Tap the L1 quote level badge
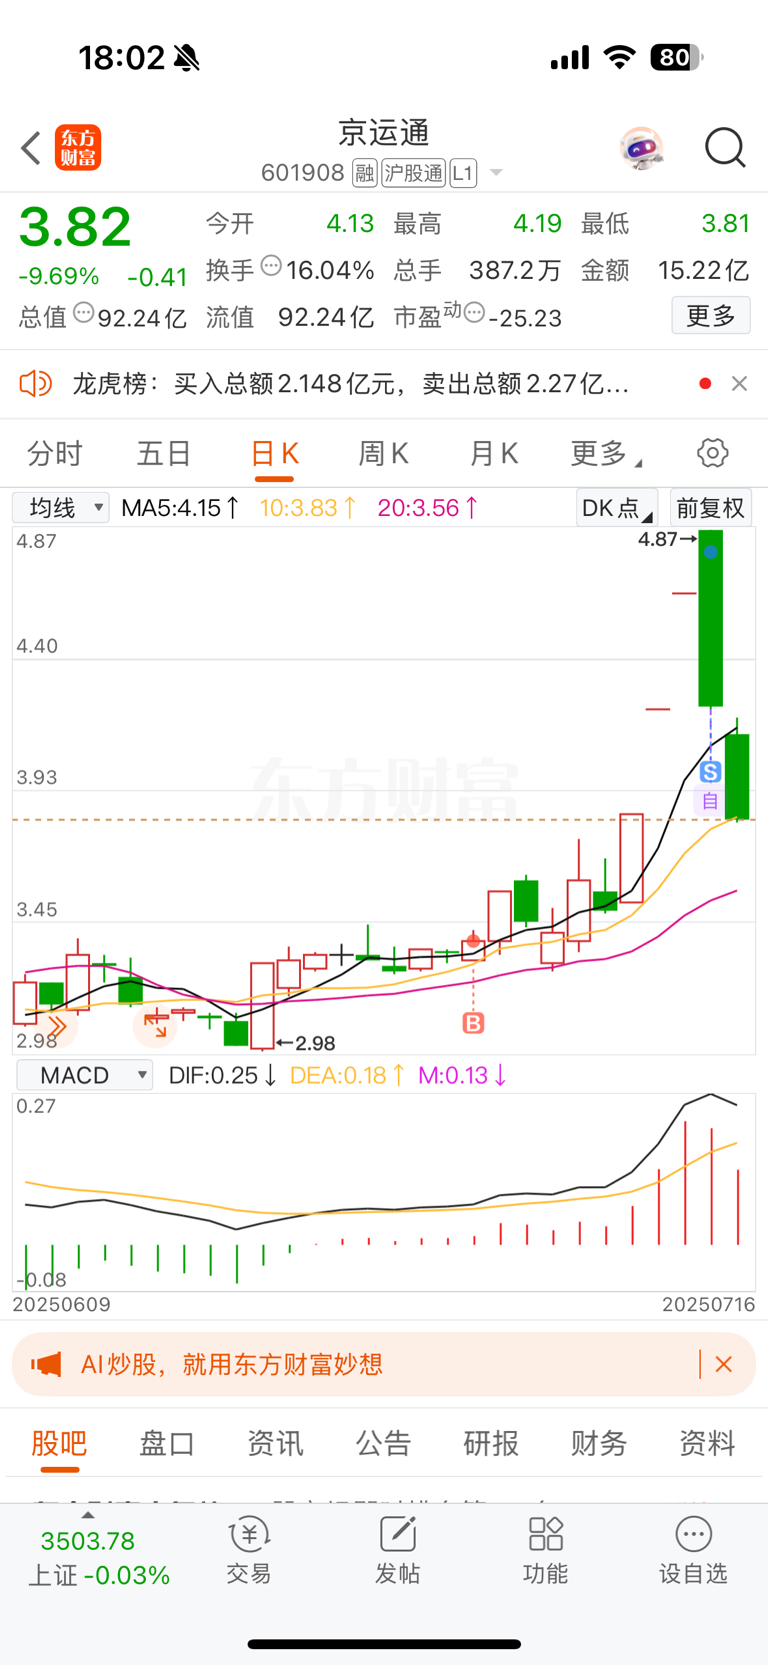Screen dimensions: 769x1665 coord(462,173)
